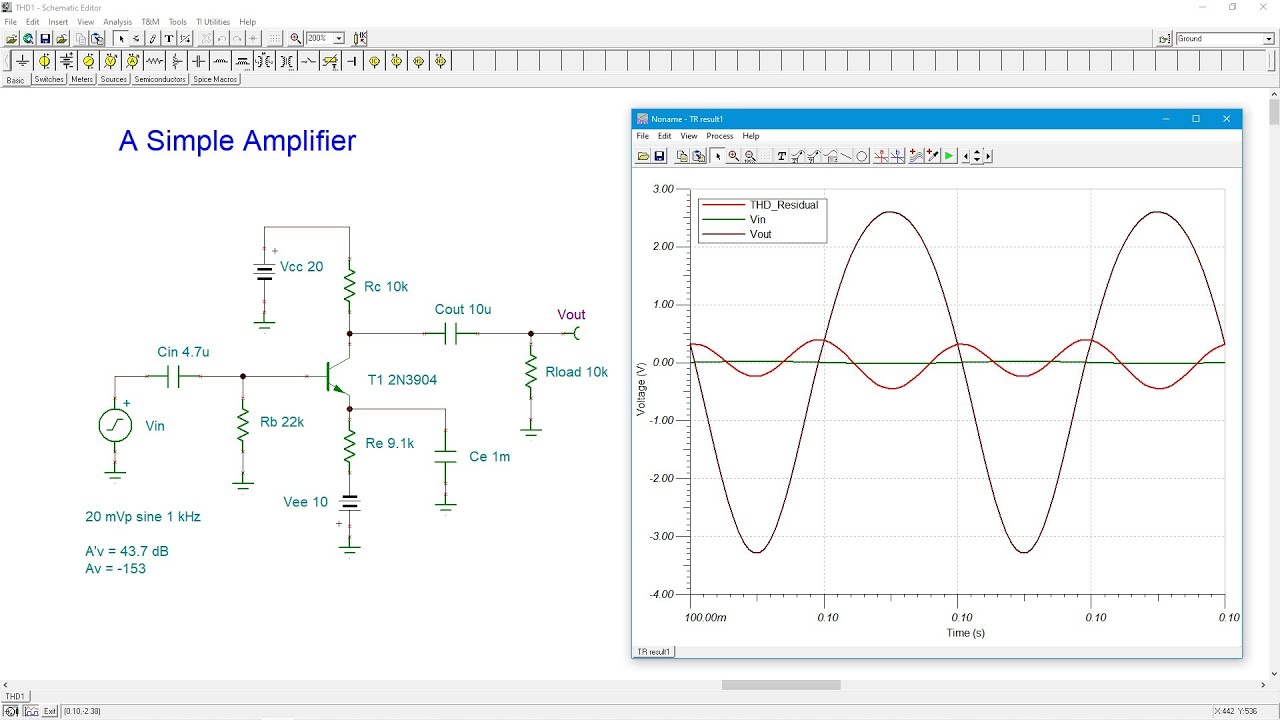The image size is (1280, 720).
Task: Redo the last schematic edit
Action: click(x=237, y=38)
